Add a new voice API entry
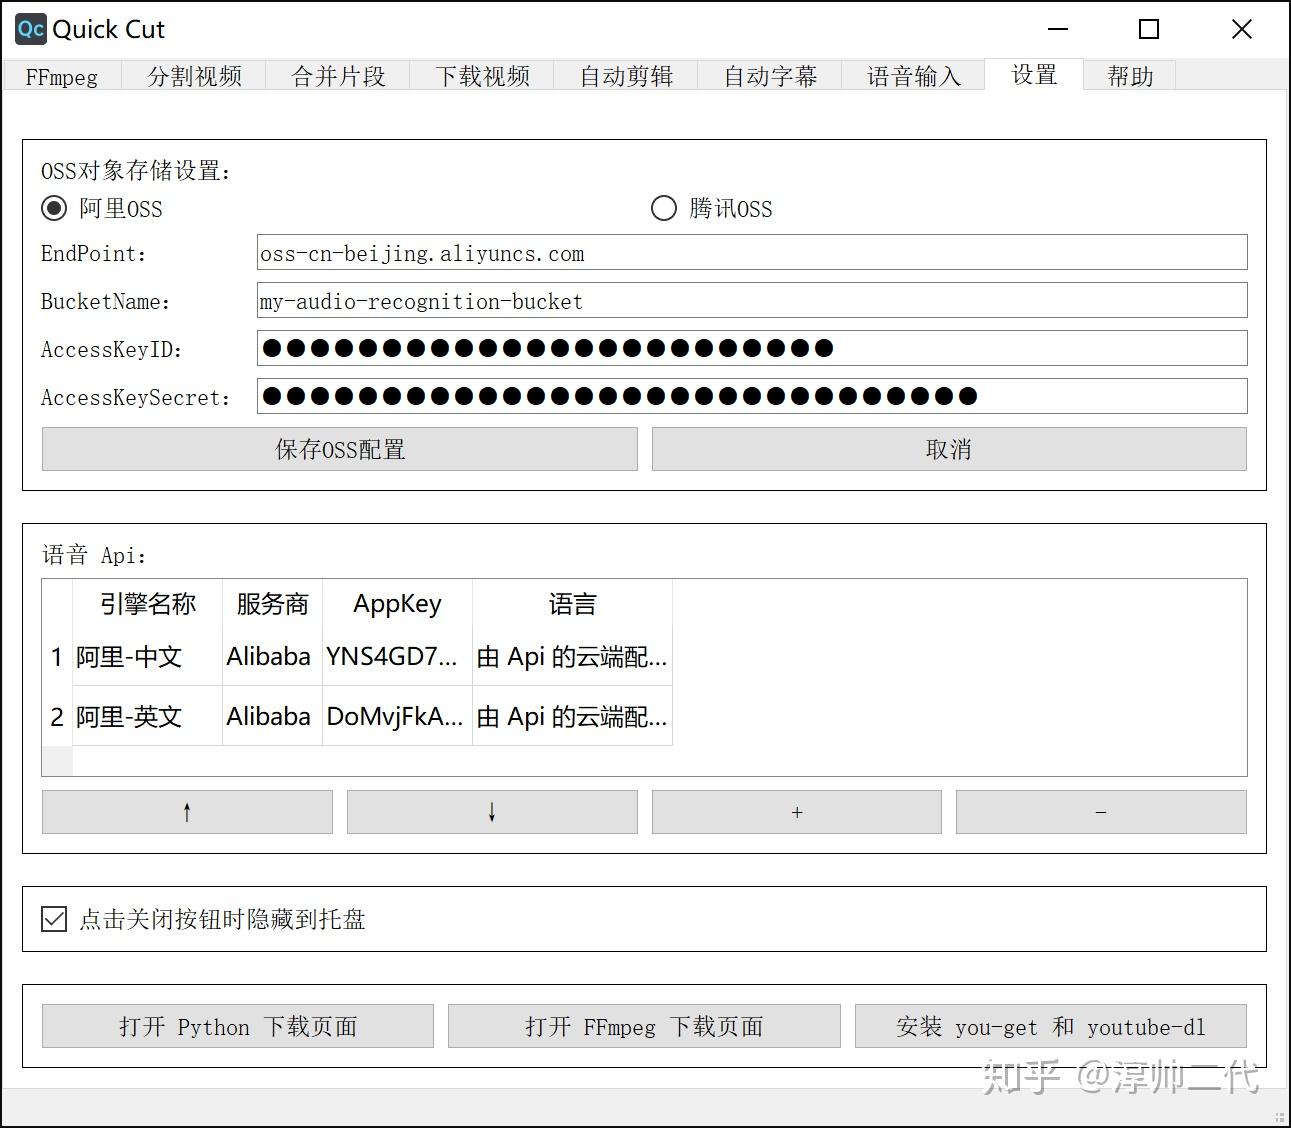1291x1128 pixels. pyautogui.click(x=796, y=812)
